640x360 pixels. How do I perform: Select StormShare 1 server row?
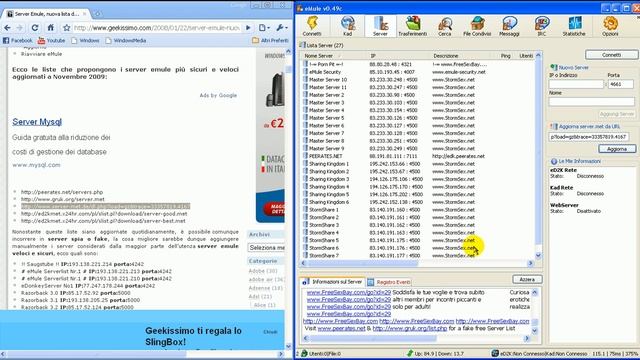point(418,209)
